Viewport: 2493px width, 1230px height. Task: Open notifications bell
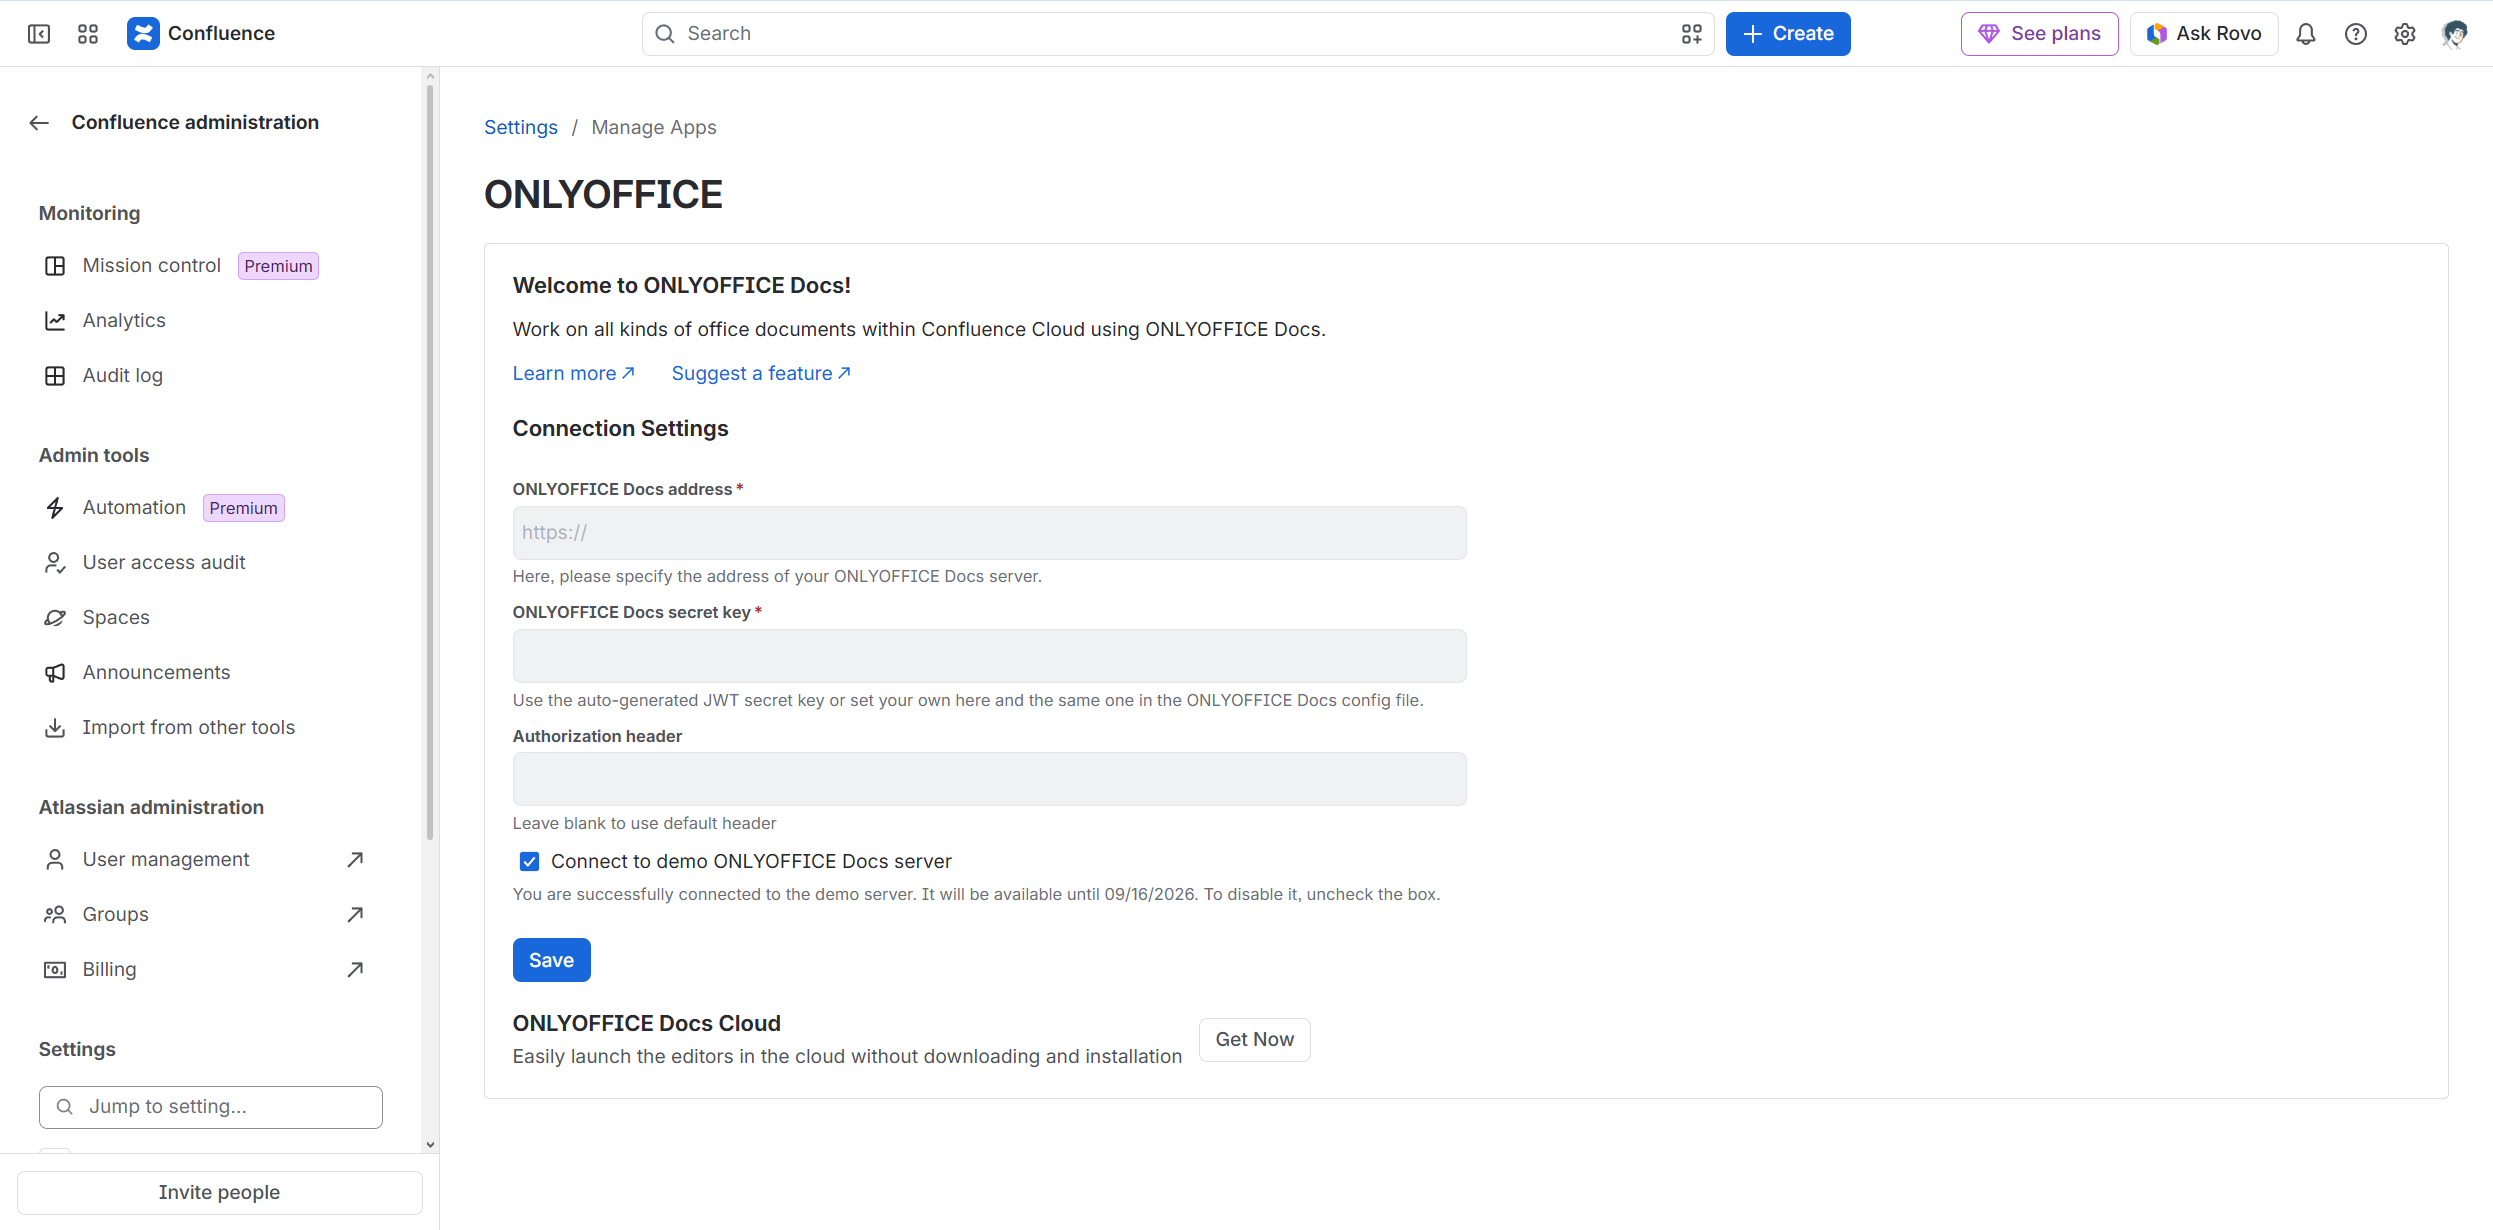point(2306,34)
